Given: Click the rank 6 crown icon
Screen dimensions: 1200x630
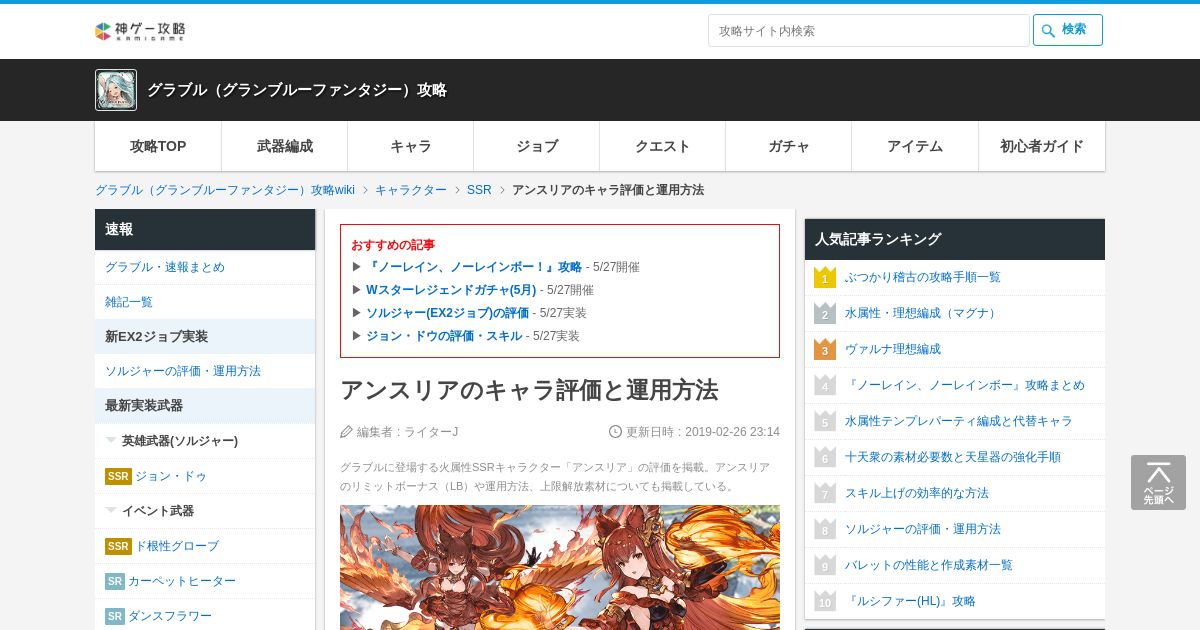Looking at the screenshot, I should point(825,457).
